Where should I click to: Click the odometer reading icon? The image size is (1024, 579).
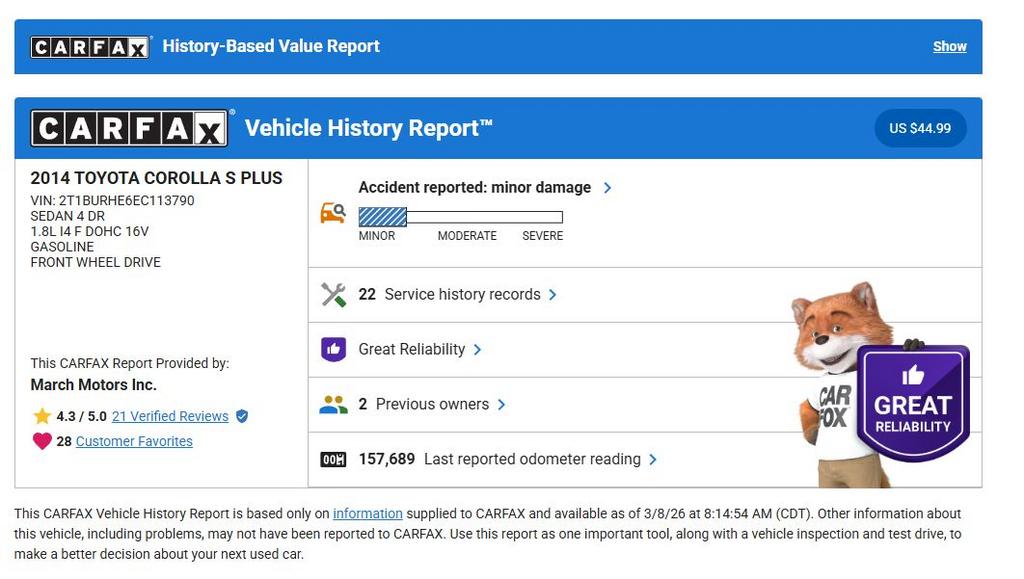[333, 460]
